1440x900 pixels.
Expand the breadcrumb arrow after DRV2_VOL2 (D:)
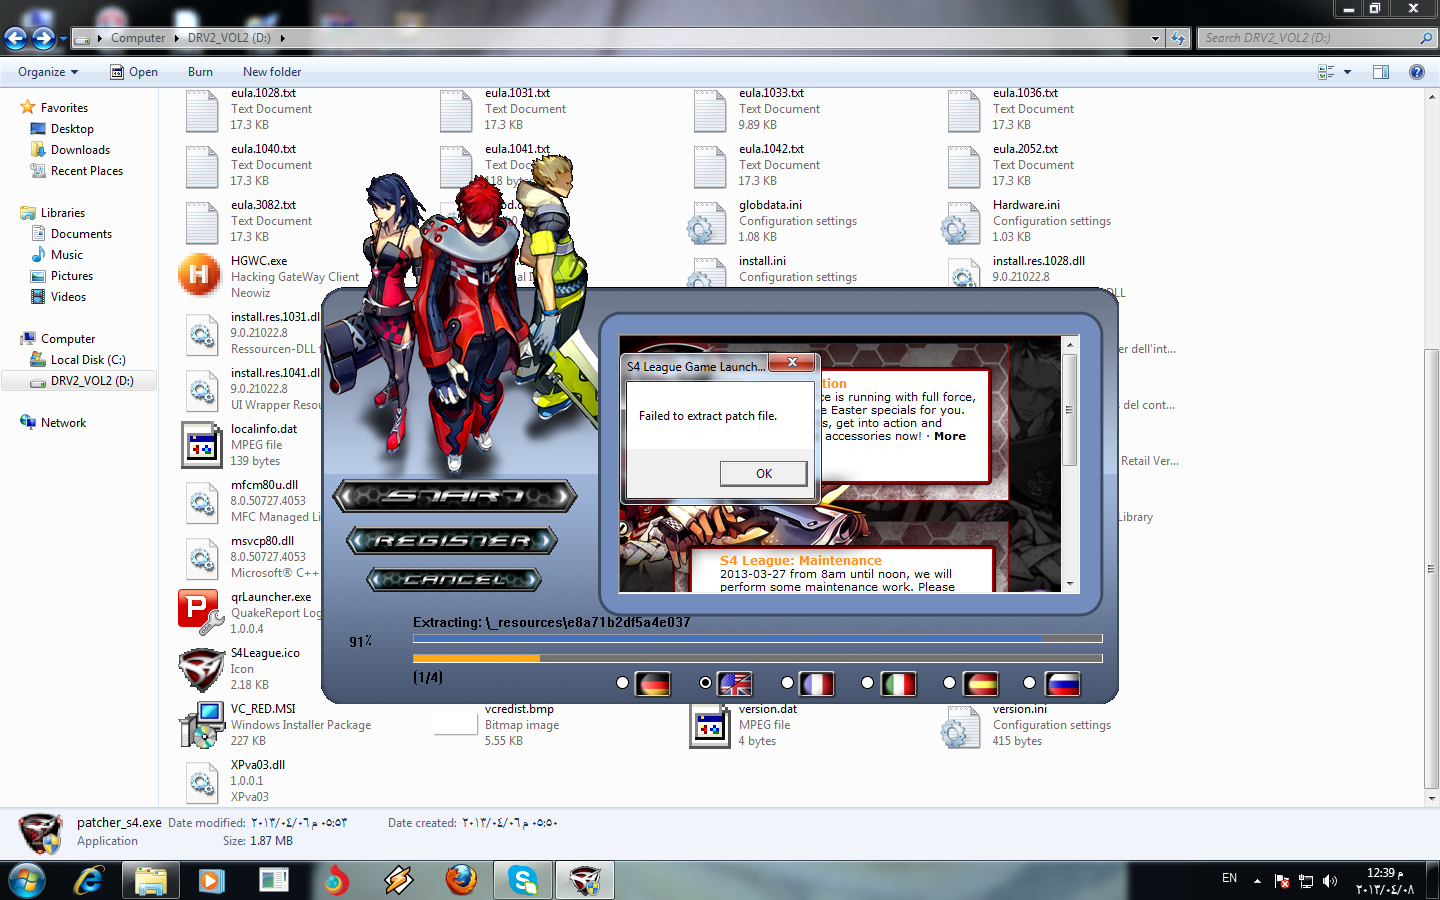pos(283,38)
